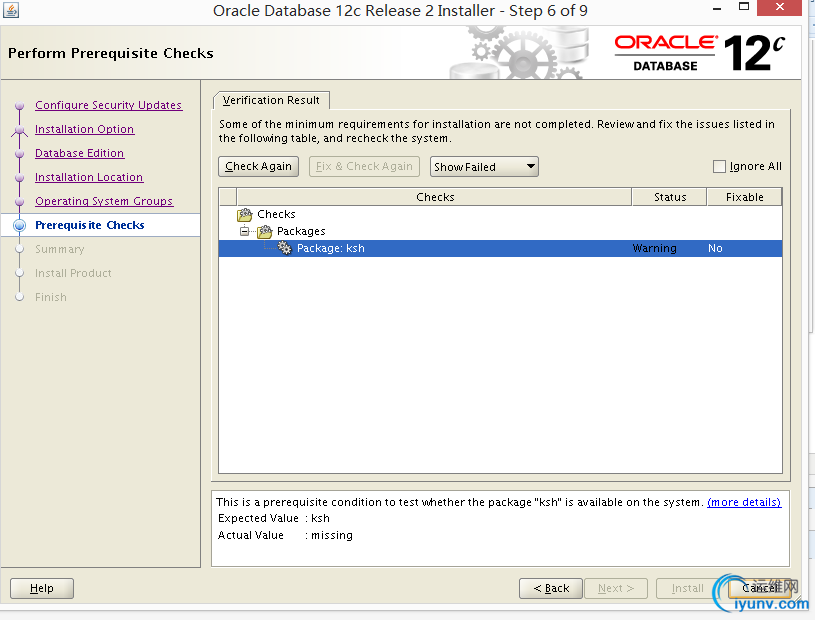This screenshot has height=620, width=815.
Task: Switch to the Verification Result tab
Action: 271,100
